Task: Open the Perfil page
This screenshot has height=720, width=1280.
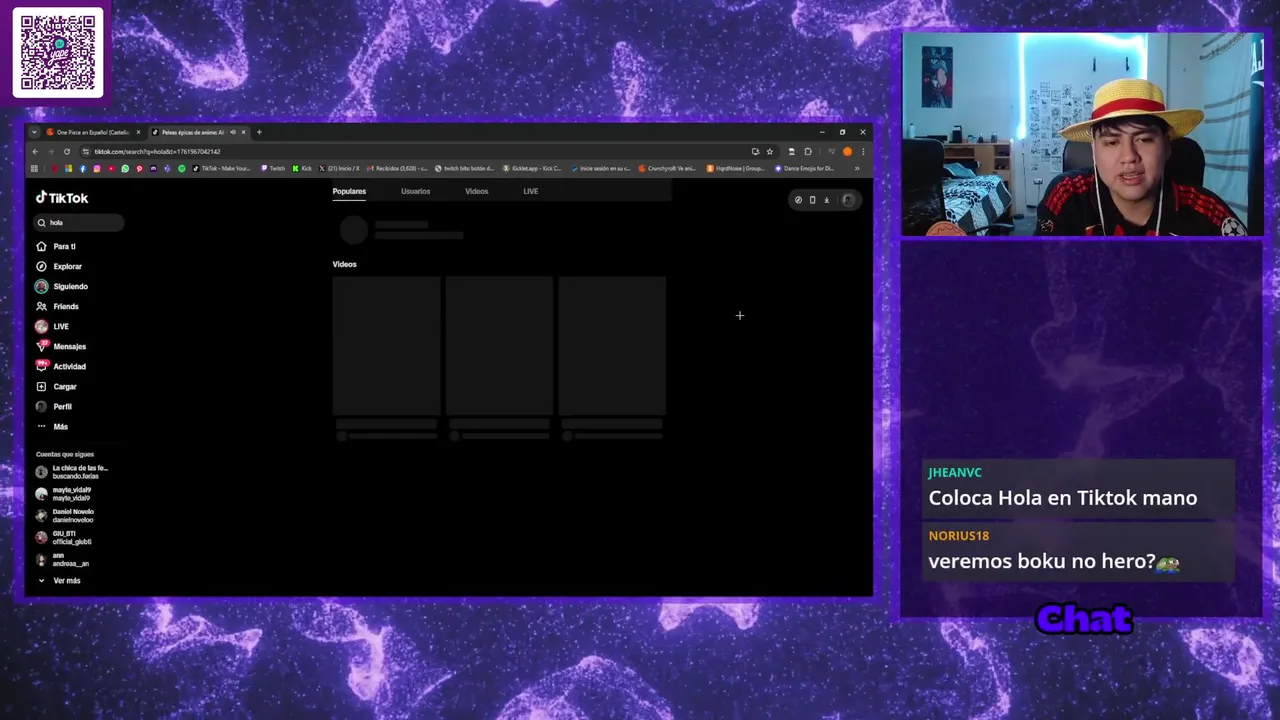Action: click(54, 406)
